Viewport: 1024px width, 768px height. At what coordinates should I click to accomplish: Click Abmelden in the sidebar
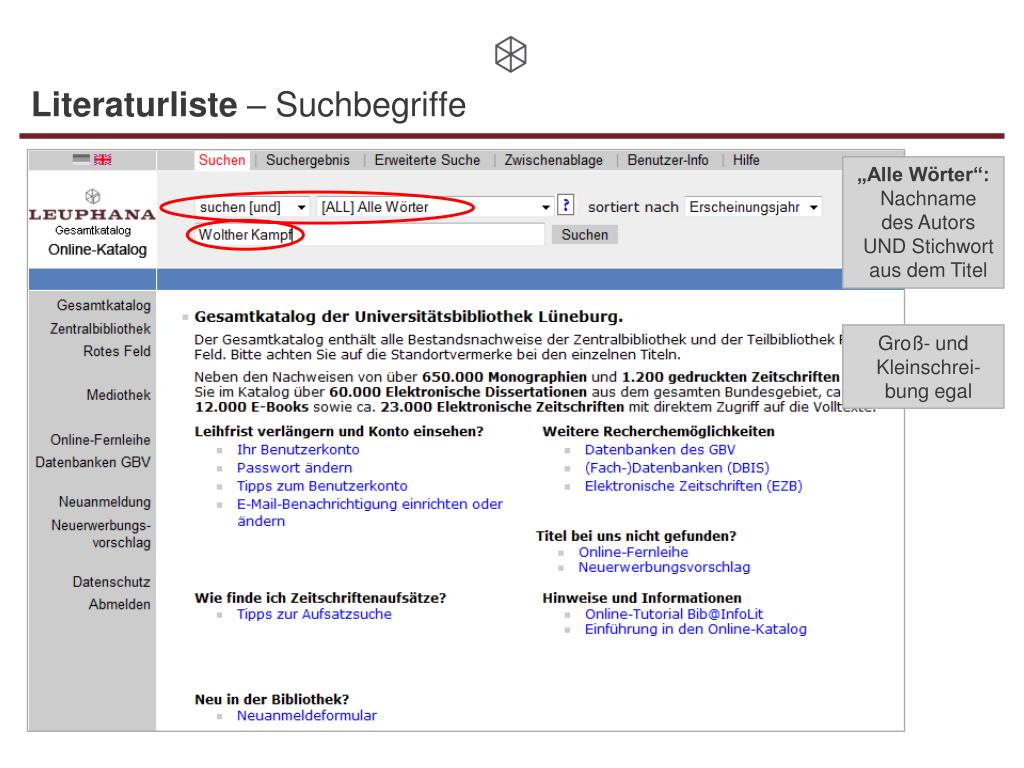[120, 604]
